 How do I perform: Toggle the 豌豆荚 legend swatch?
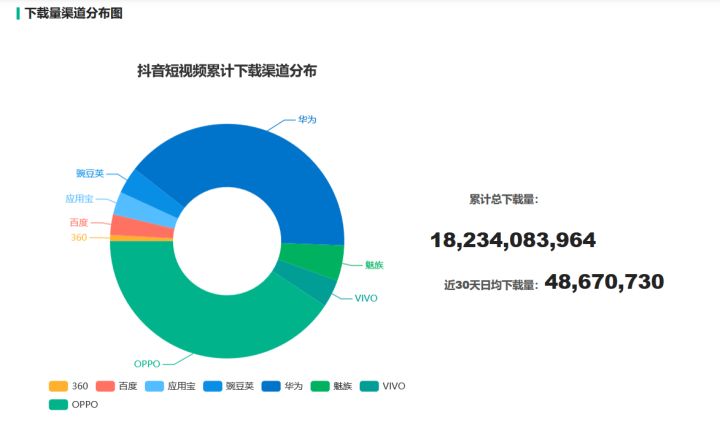point(213,386)
